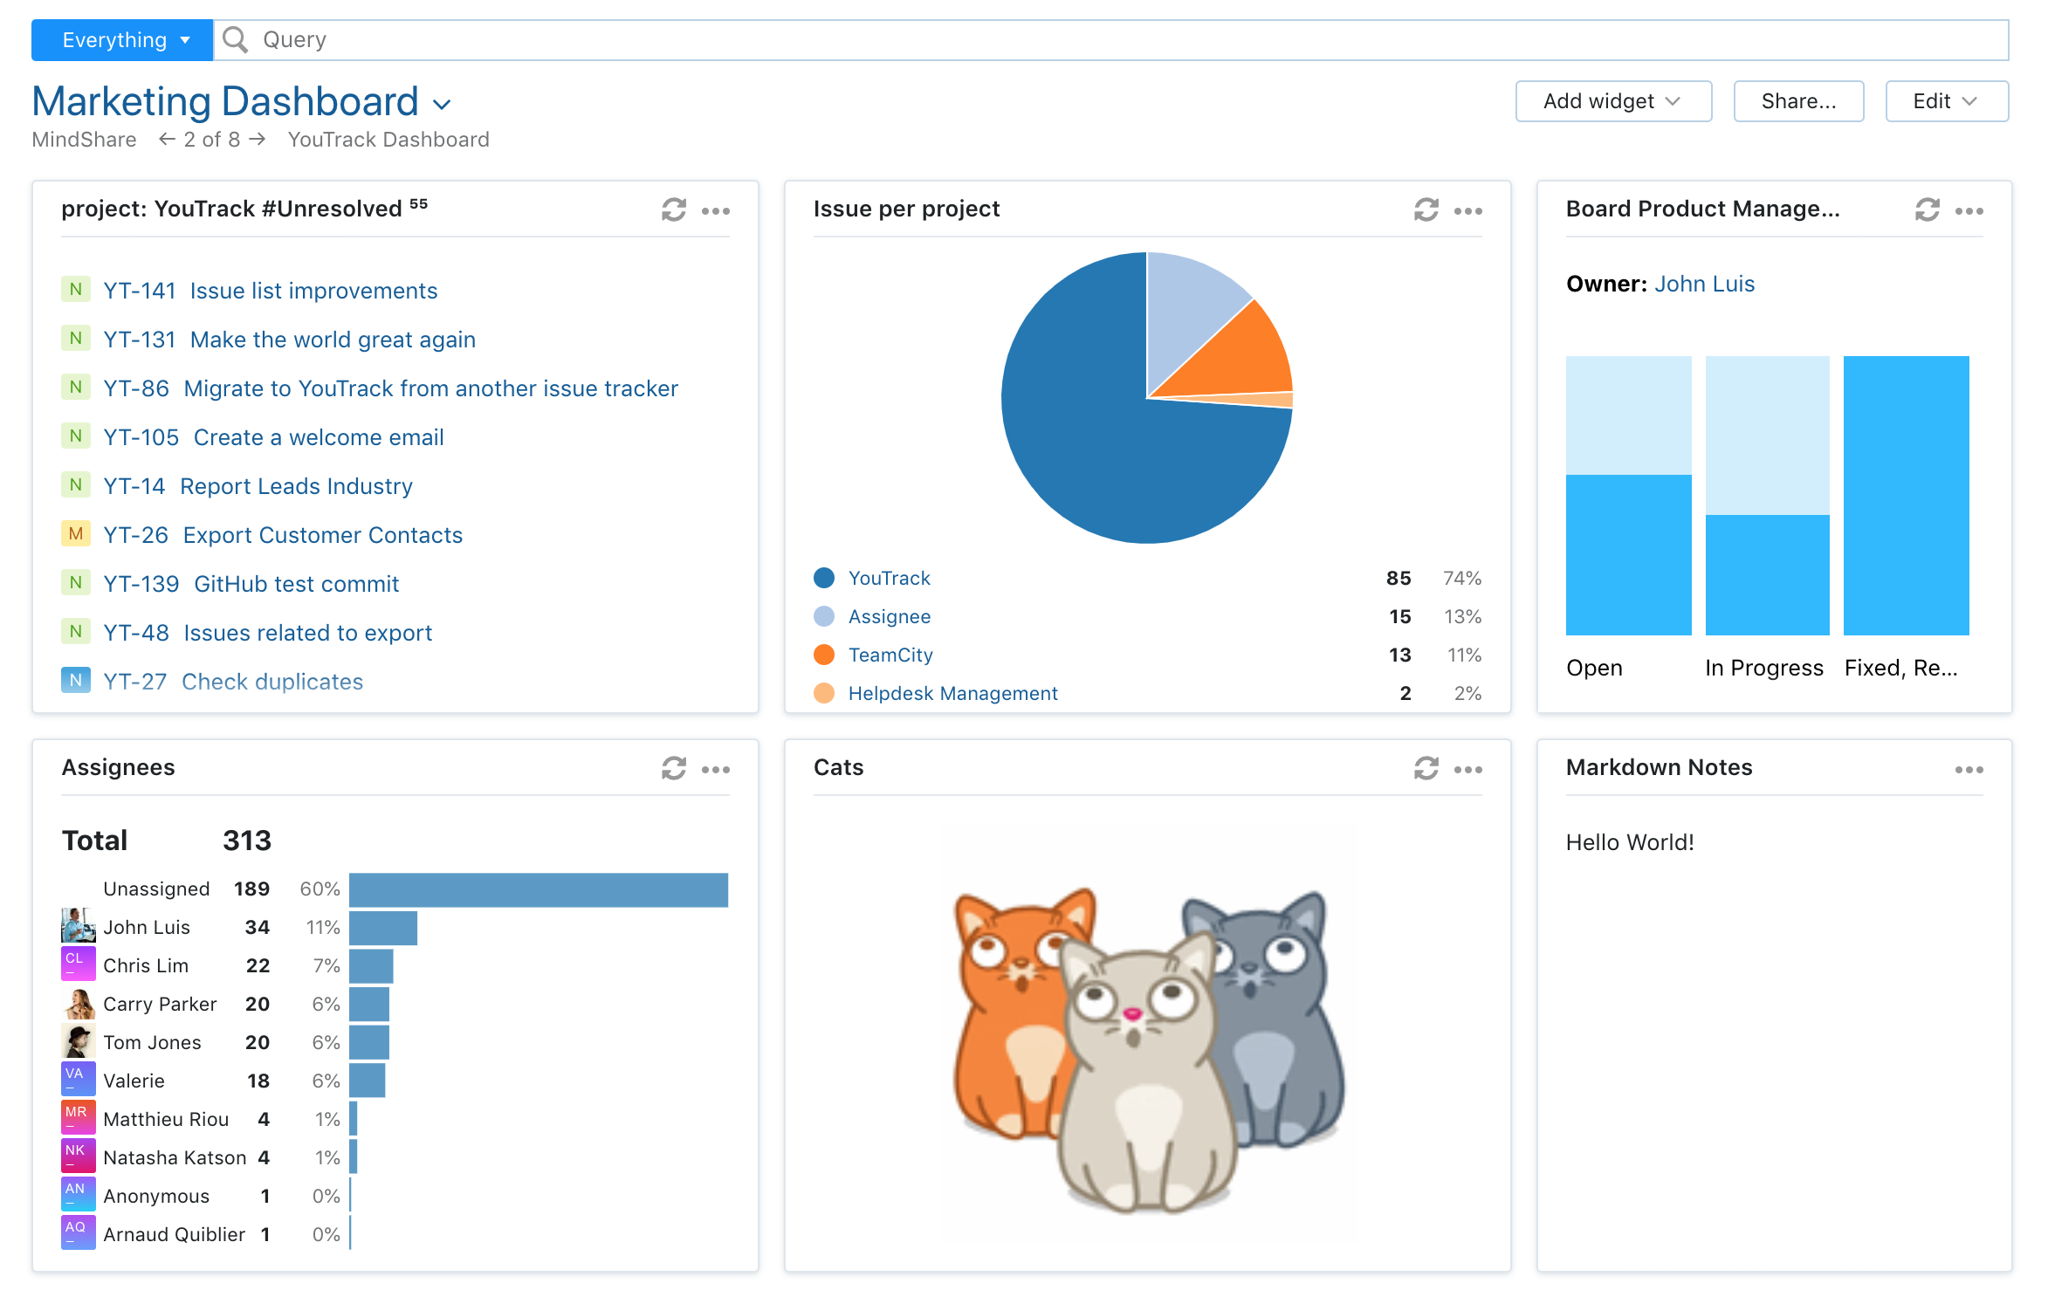
Task: Refresh the Cats widget
Action: point(1426,768)
